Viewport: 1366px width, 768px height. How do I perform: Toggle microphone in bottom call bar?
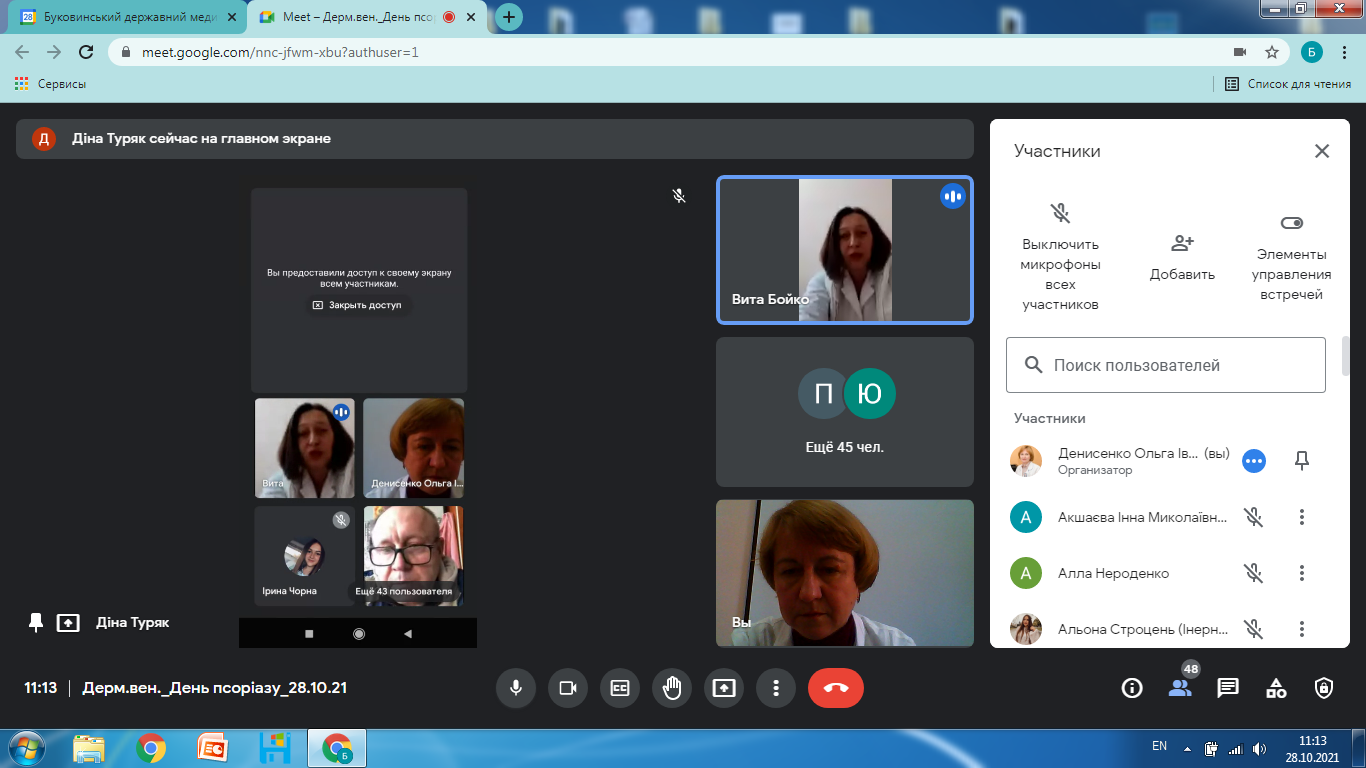tap(516, 688)
